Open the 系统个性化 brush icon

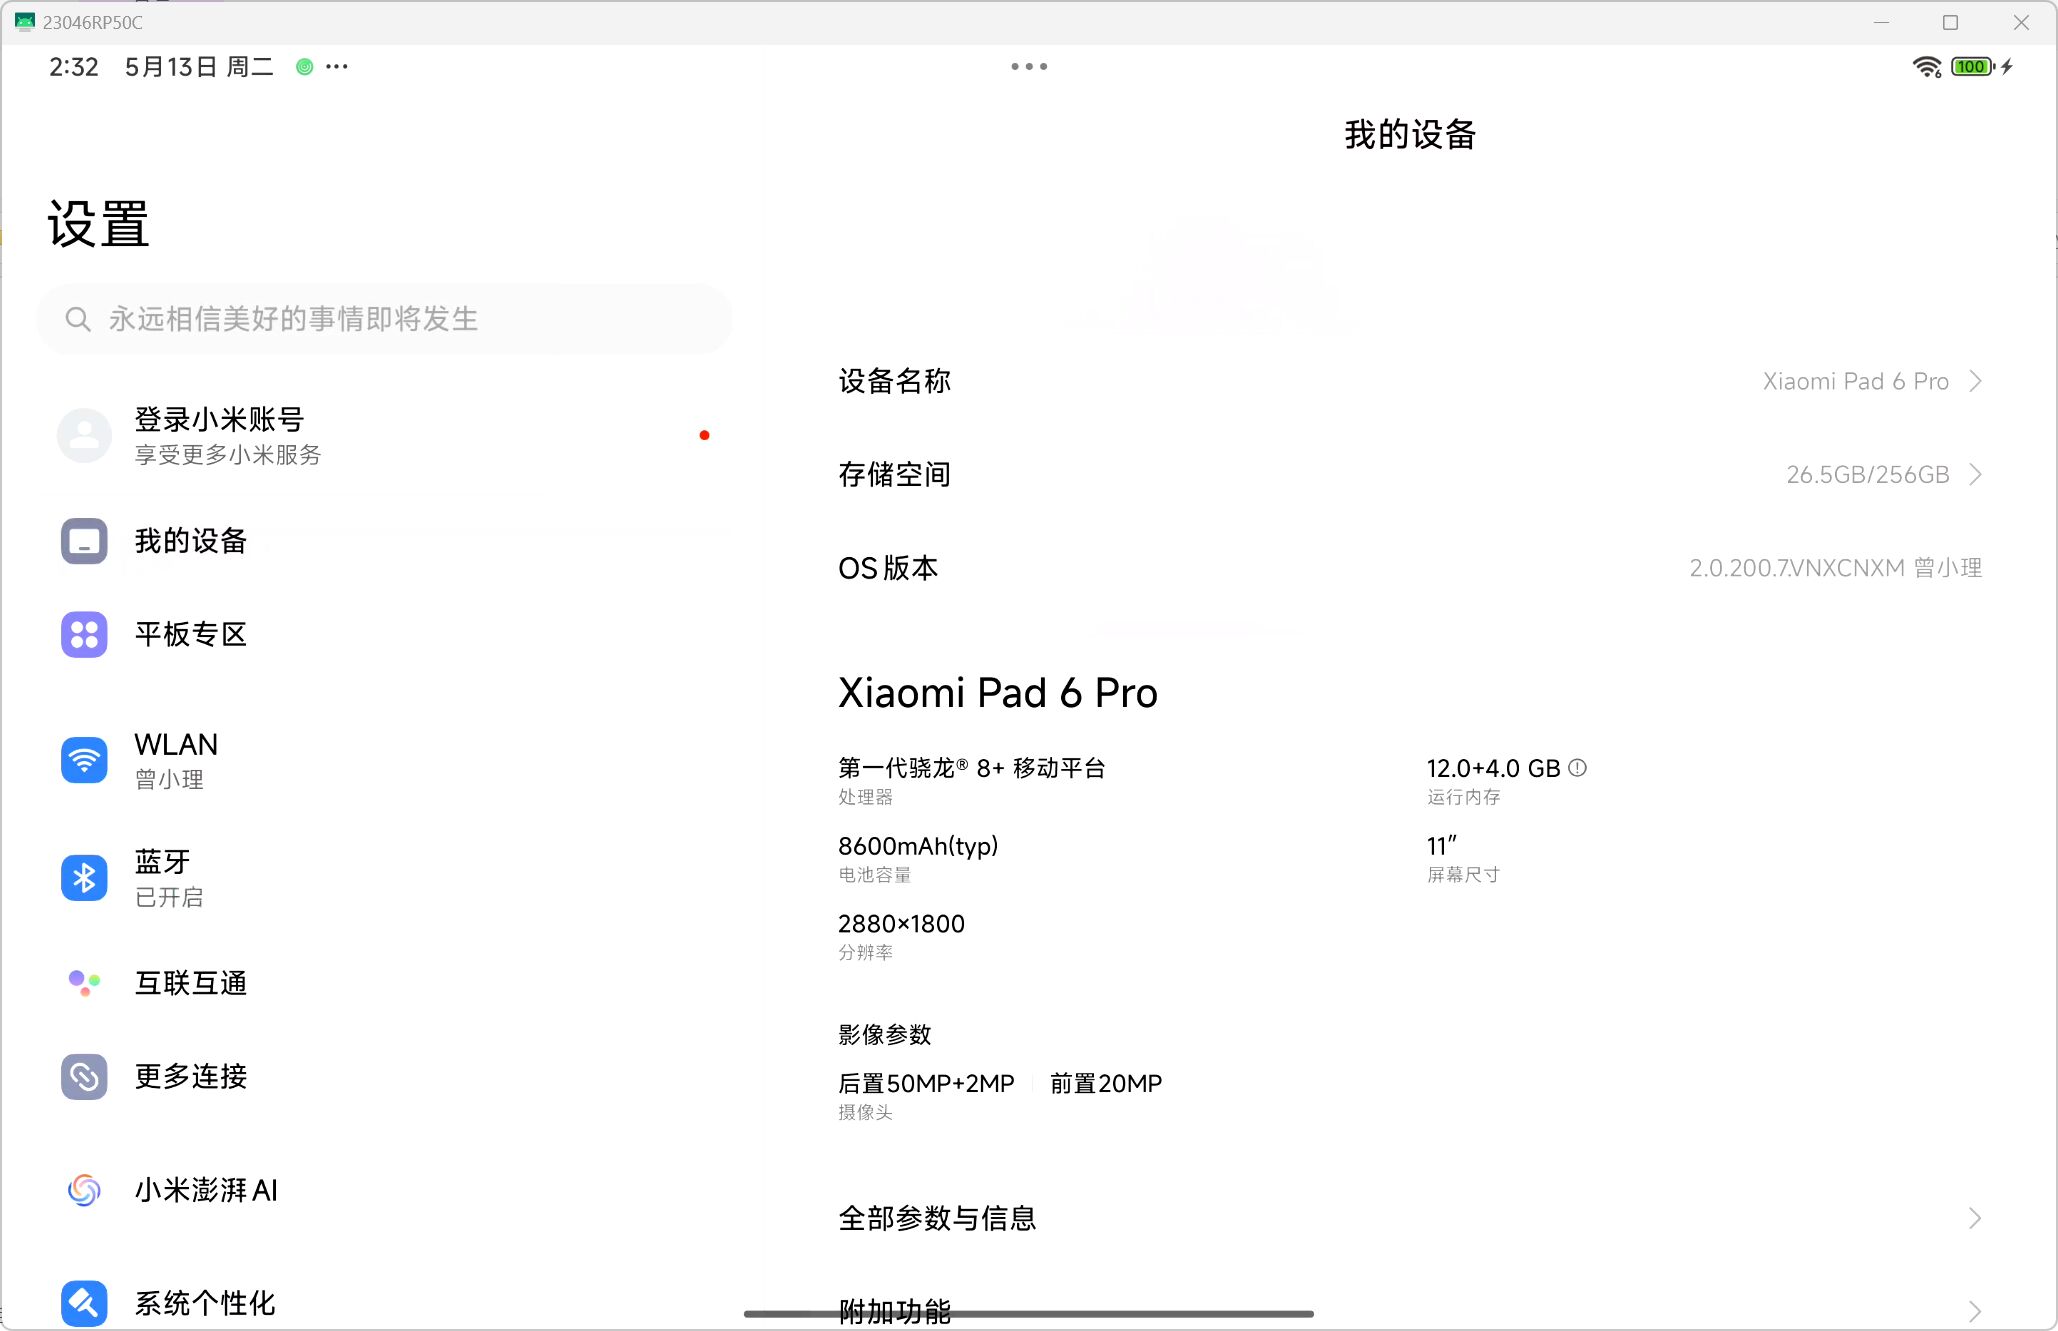click(84, 1303)
